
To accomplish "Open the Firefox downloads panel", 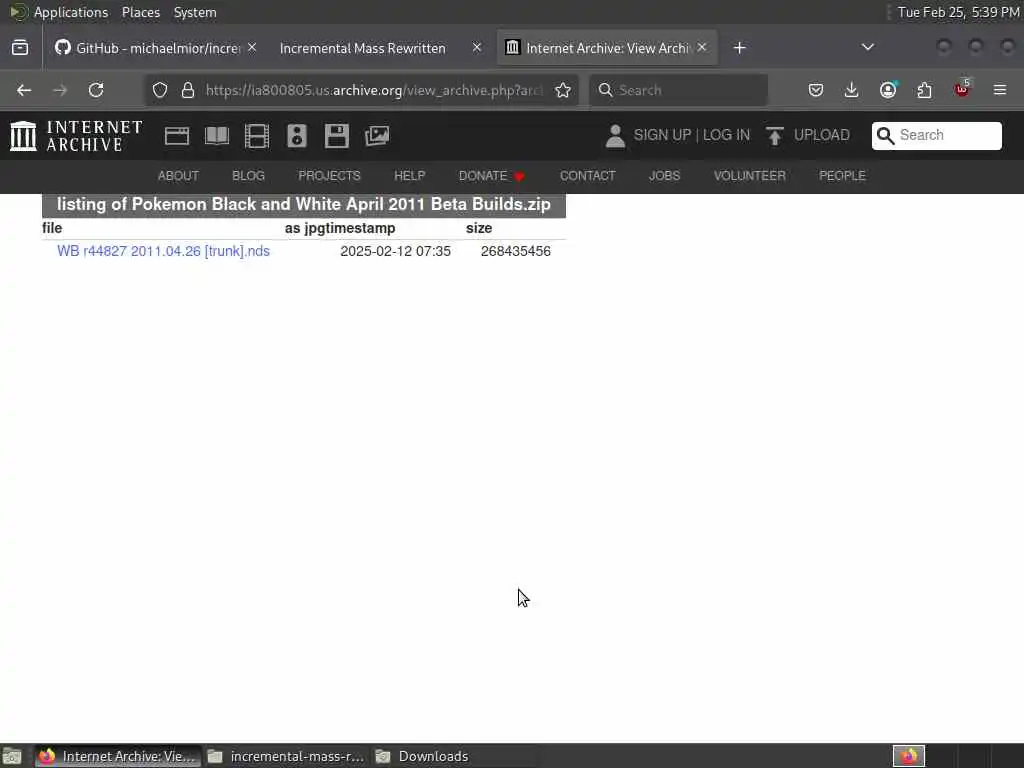I will [x=852, y=90].
